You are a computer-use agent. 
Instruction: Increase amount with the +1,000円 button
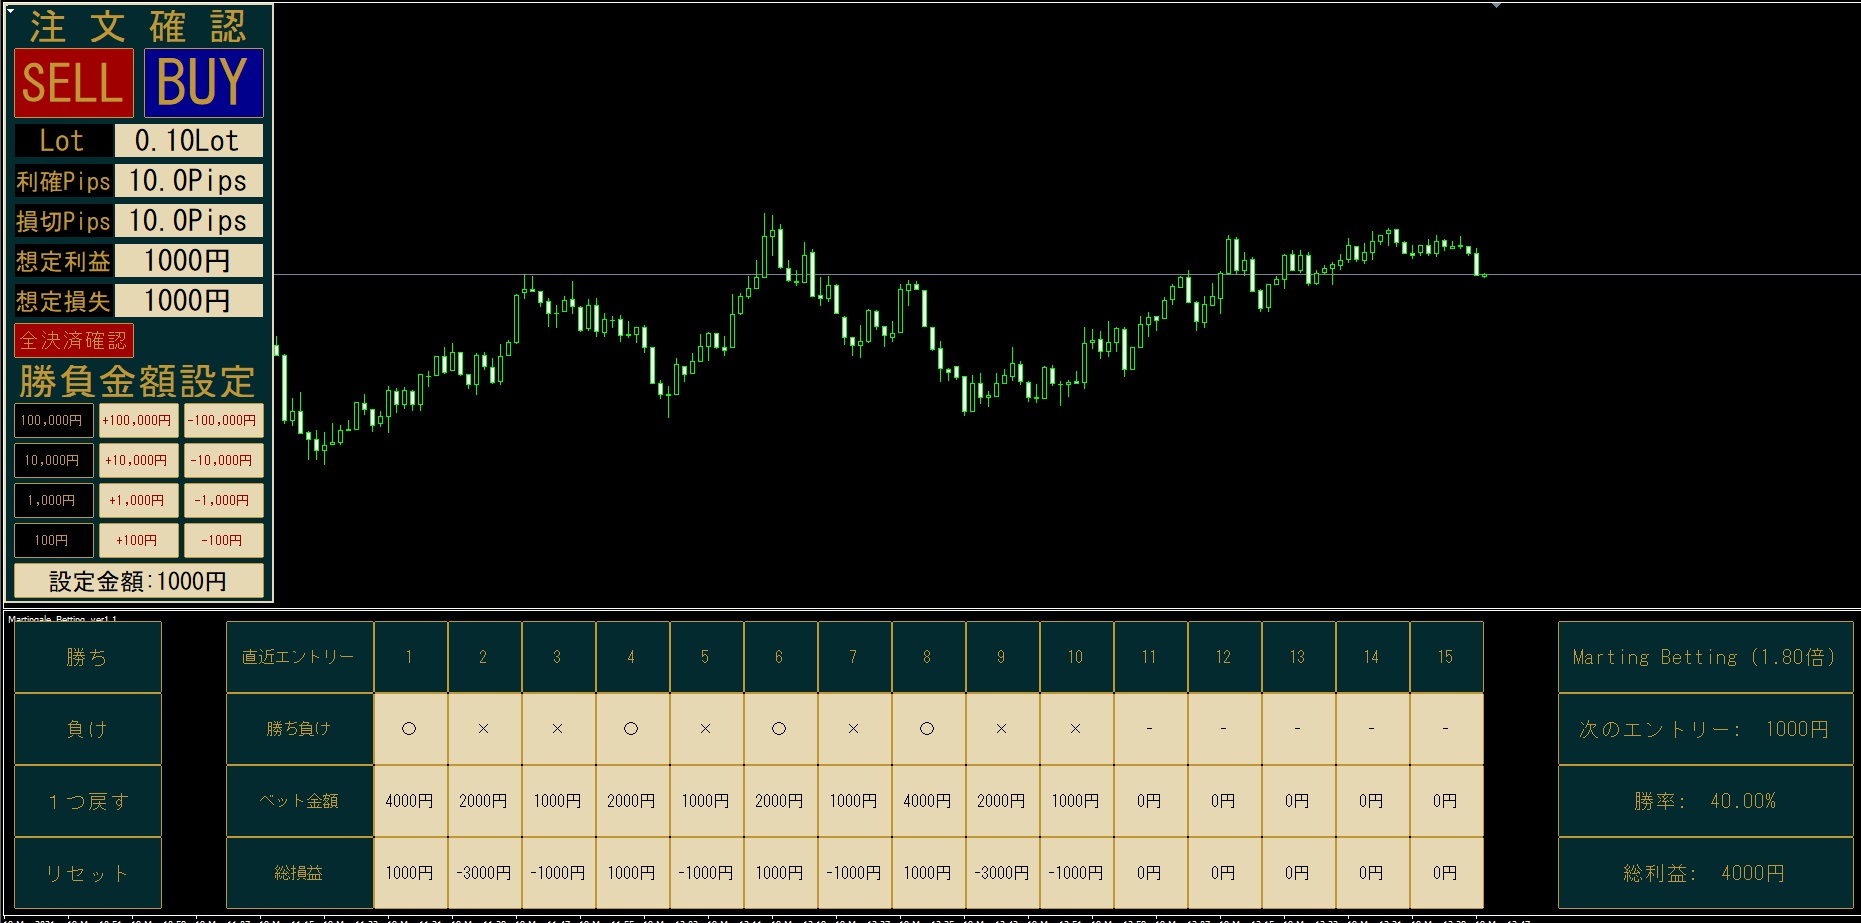pyautogui.click(x=138, y=500)
